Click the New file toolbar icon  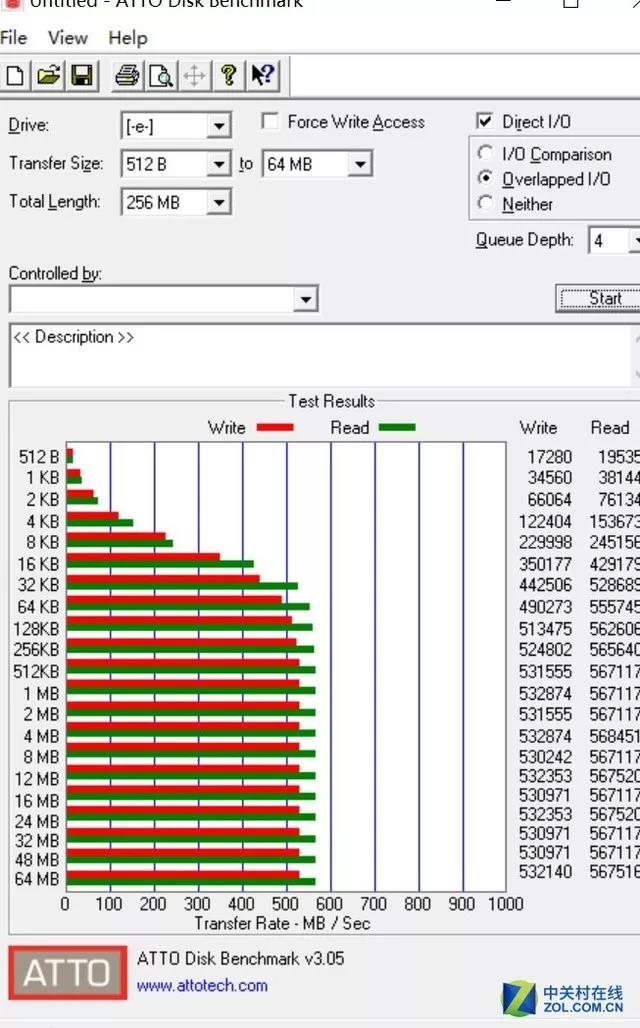click(x=15, y=75)
